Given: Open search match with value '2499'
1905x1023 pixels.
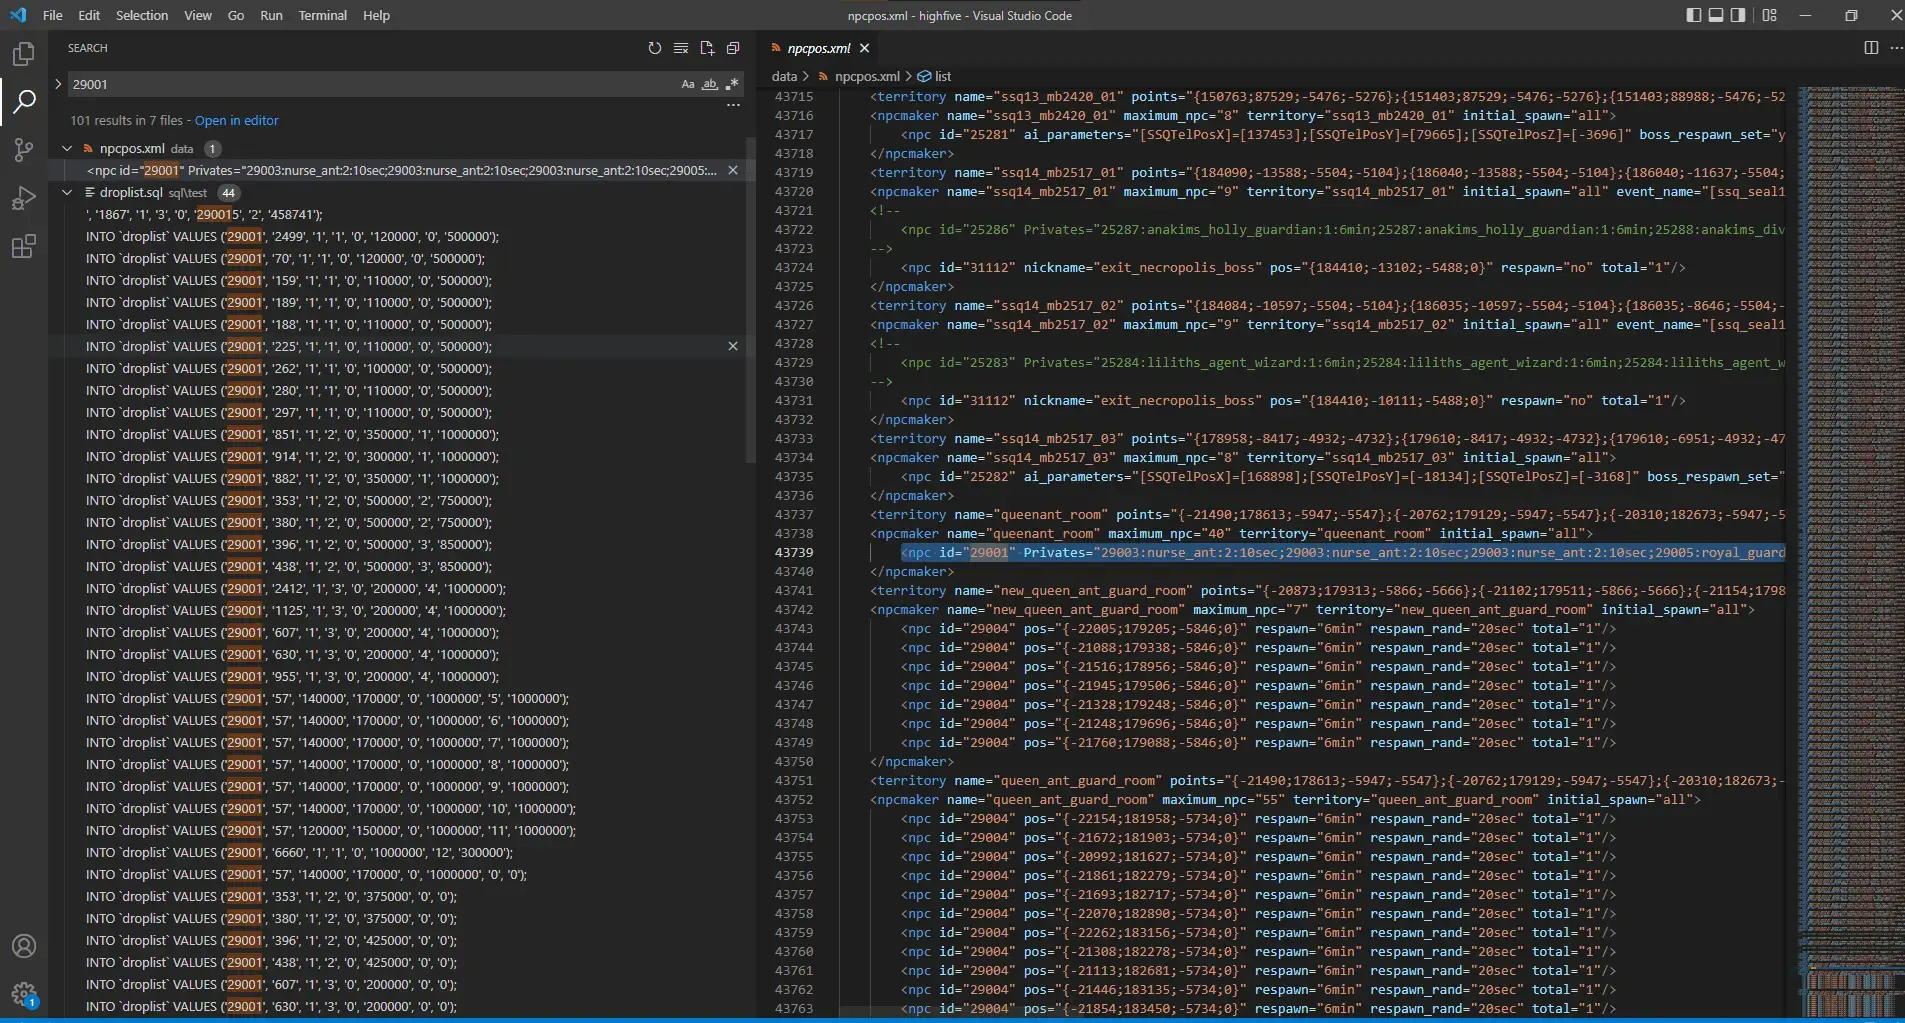Looking at the screenshot, I should 292,236.
